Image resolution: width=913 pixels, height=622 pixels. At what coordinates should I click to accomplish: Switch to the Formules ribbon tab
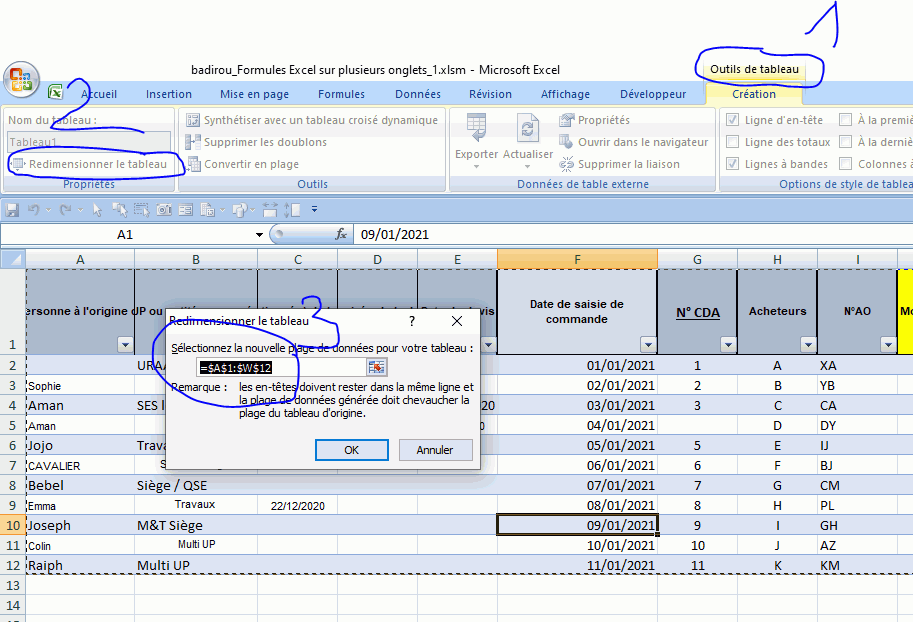pyautogui.click(x=341, y=94)
